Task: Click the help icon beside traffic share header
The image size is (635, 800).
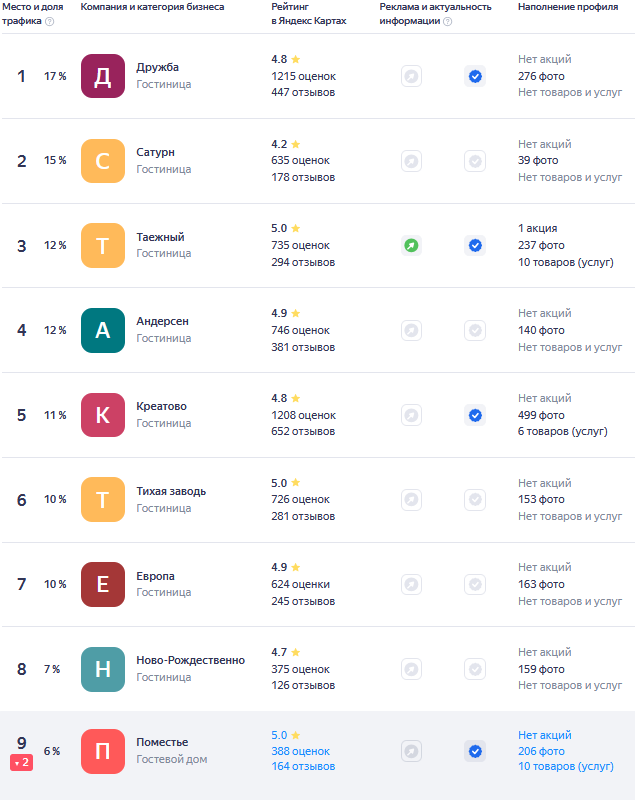Action: click(50, 21)
